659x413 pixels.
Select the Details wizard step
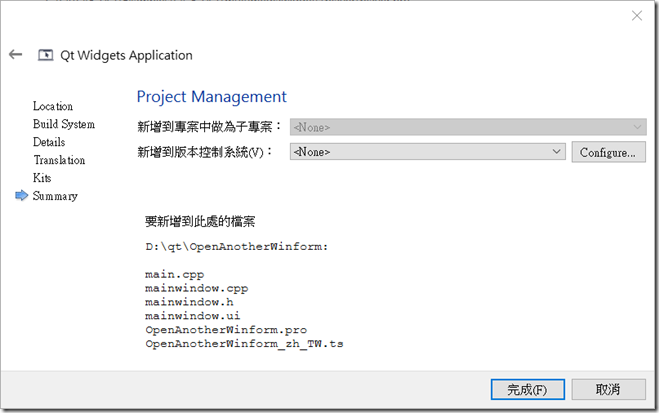tap(49, 142)
